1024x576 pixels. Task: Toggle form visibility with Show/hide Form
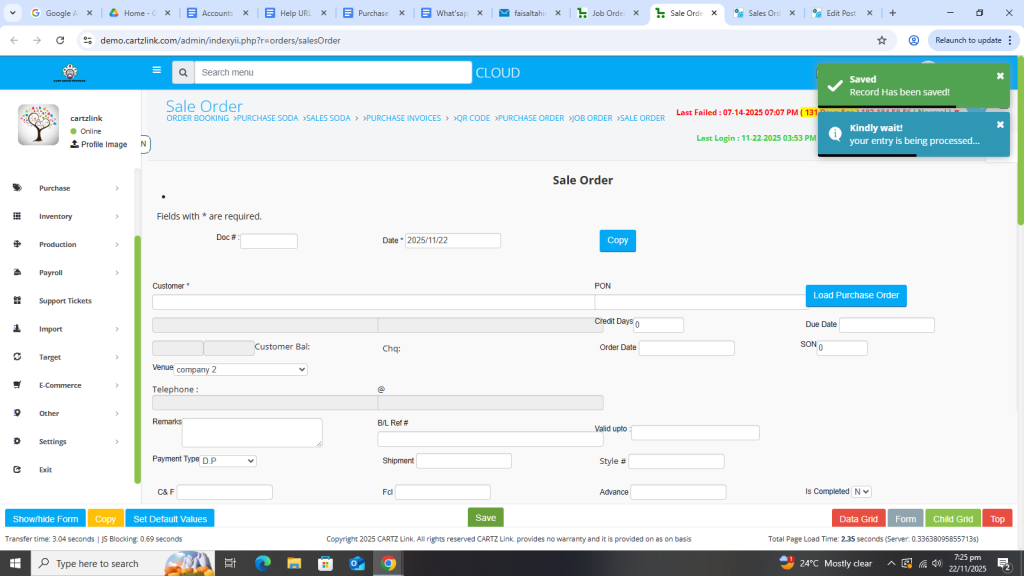[x=45, y=519]
